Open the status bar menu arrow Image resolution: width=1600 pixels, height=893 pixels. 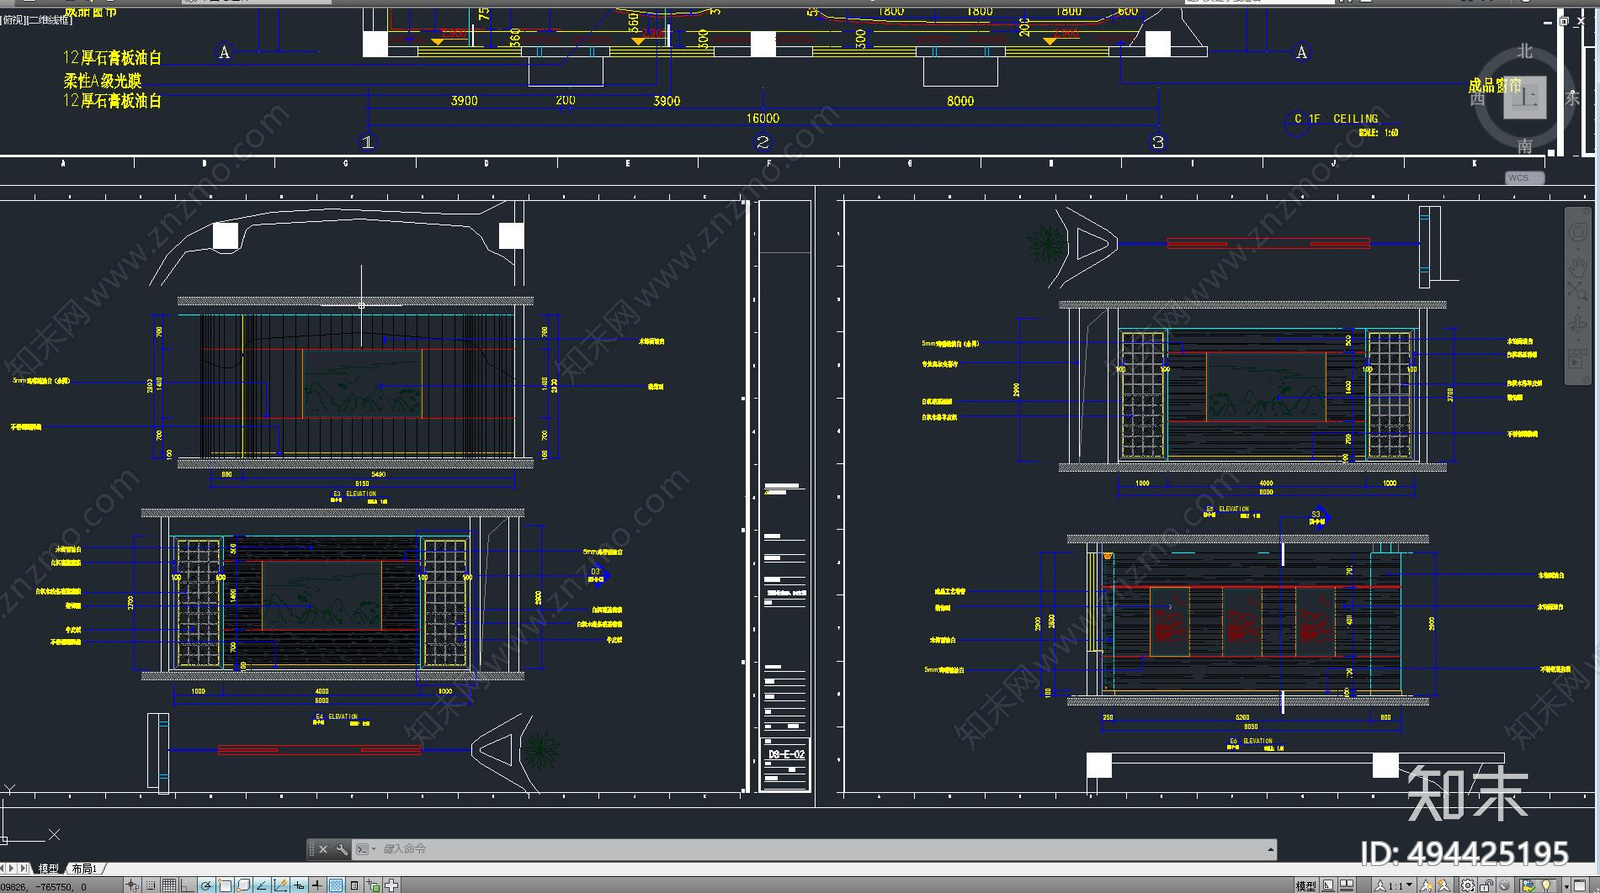pyautogui.click(x=1567, y=885)
